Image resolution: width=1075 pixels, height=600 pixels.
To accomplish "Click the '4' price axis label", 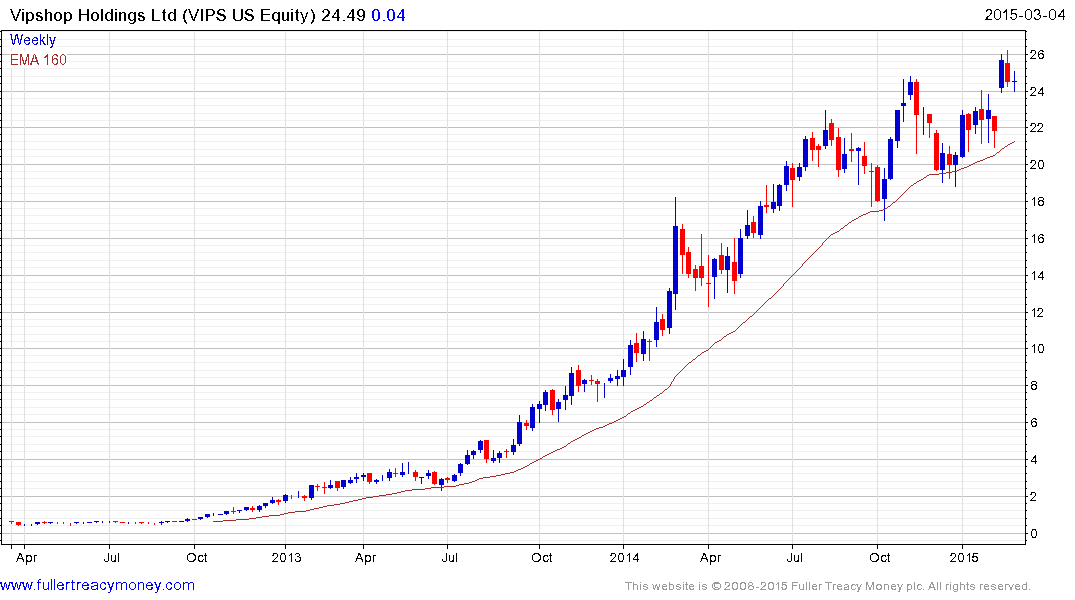I will click(x=1033, y=460).
